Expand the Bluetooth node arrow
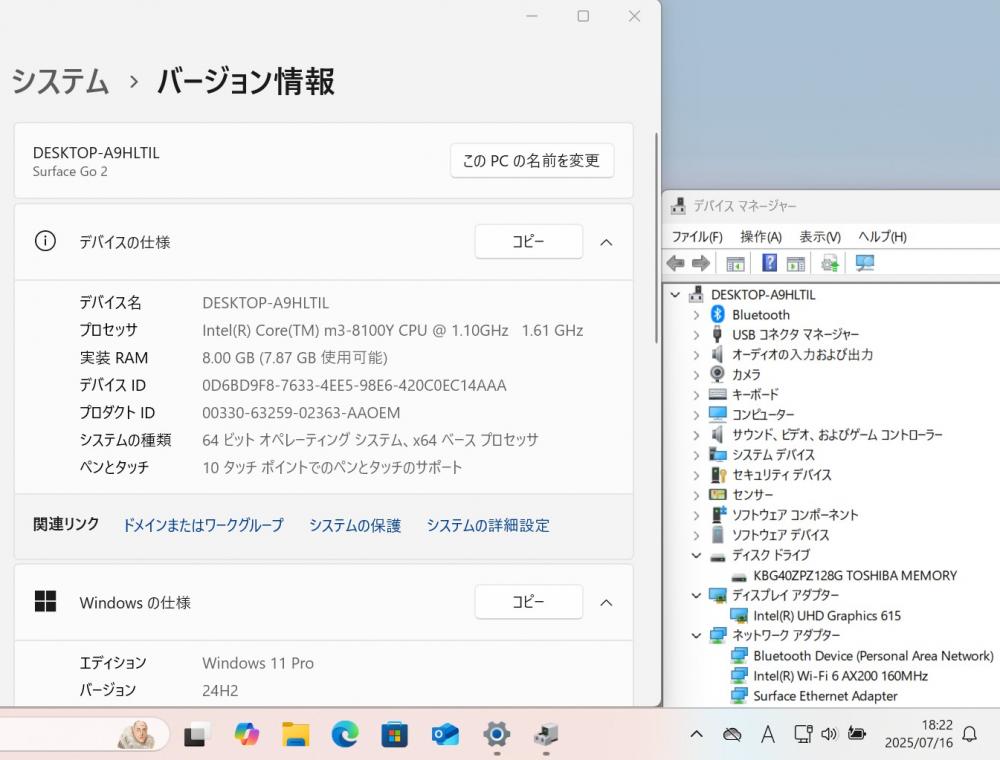Viewport: 1000px width, 760px height. click(696, 315)
